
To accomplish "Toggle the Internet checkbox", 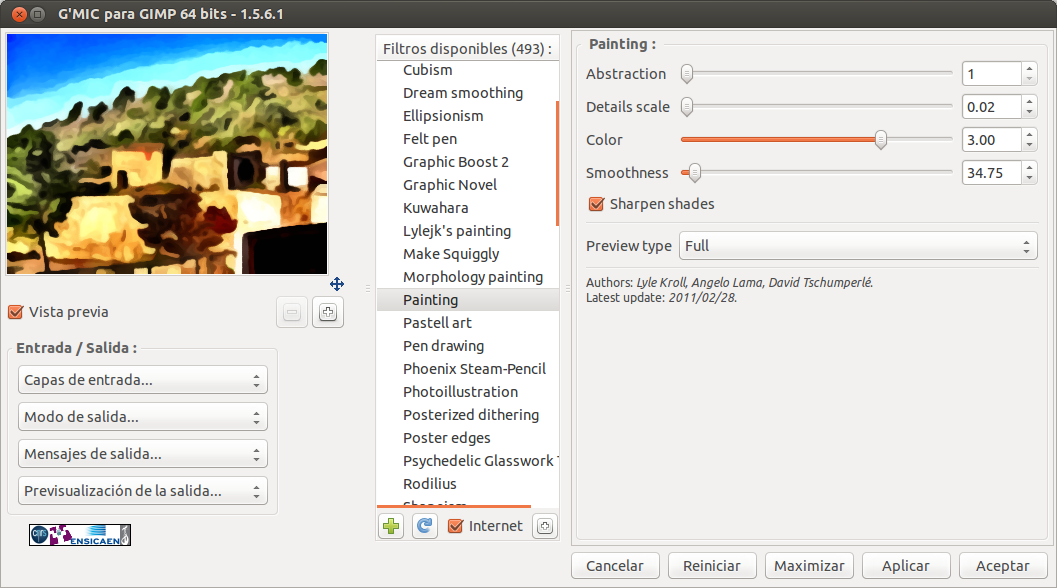I will pos(456,526).
